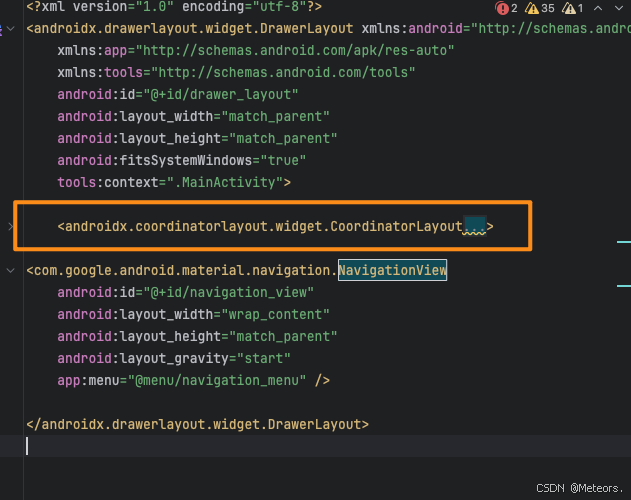Click the upper cyan stripe mark in scrollbar
The image size is (631, 500).
point(624,242)
